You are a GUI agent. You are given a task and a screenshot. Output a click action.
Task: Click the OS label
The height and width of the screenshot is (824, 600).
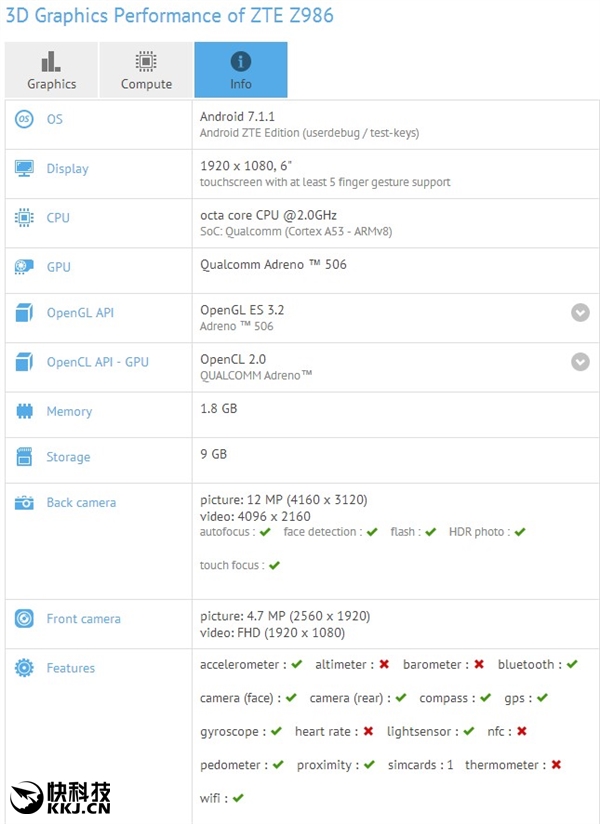click(55, 119)
